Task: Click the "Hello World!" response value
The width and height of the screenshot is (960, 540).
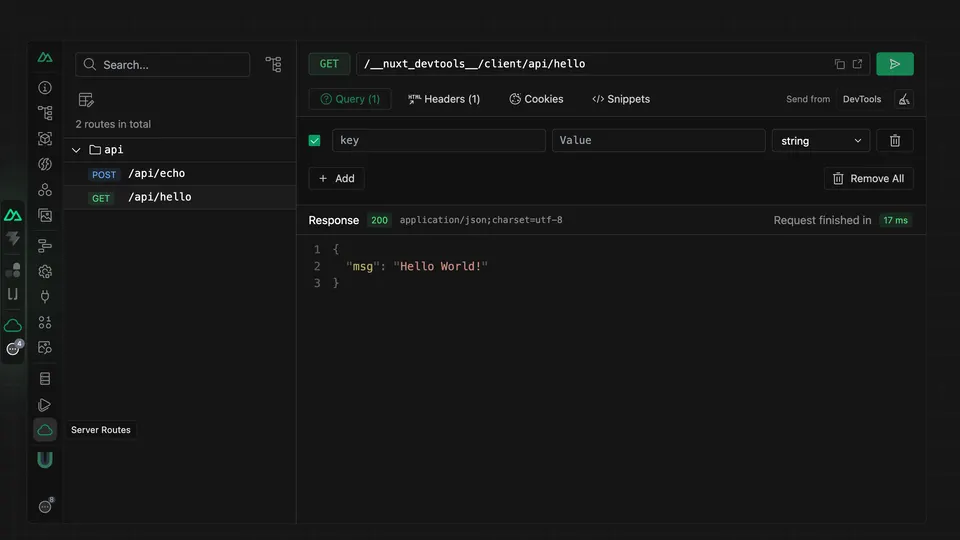Action: click(441, 266)
